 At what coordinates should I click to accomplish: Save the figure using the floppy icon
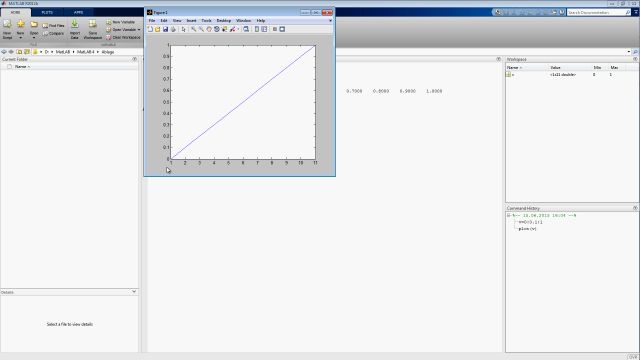(165, 29)
